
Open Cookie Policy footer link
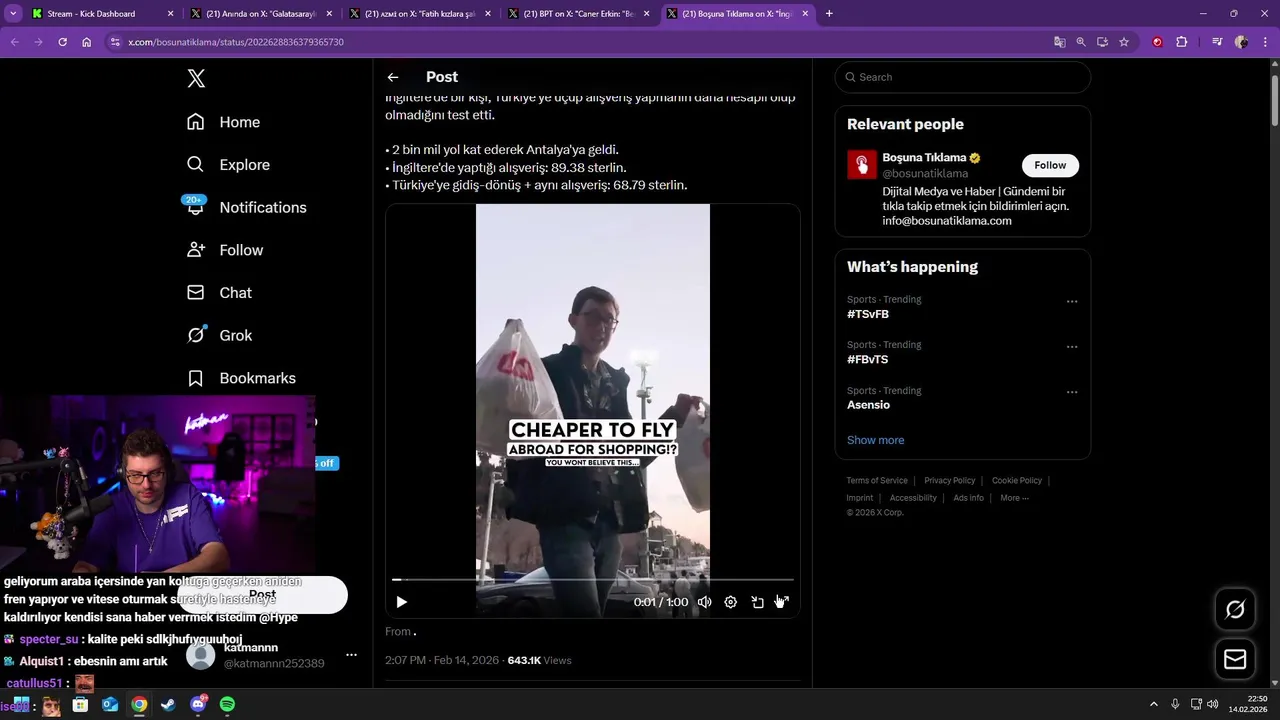point(1016,481)
